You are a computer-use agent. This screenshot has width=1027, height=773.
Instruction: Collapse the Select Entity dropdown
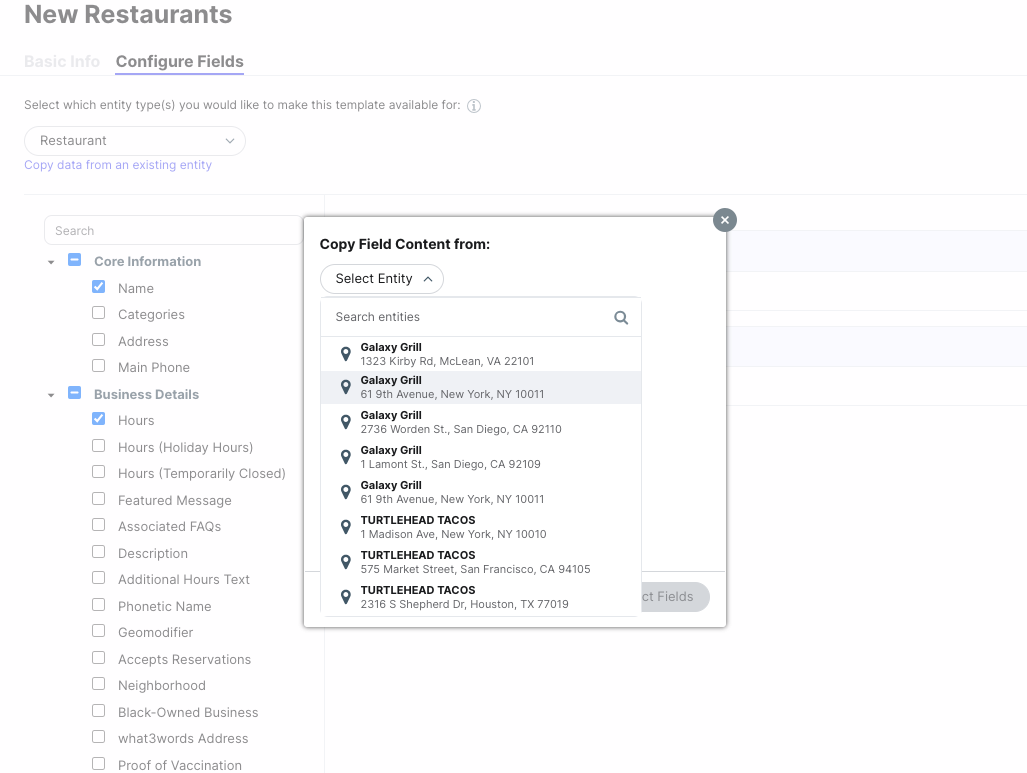point(382,279)
